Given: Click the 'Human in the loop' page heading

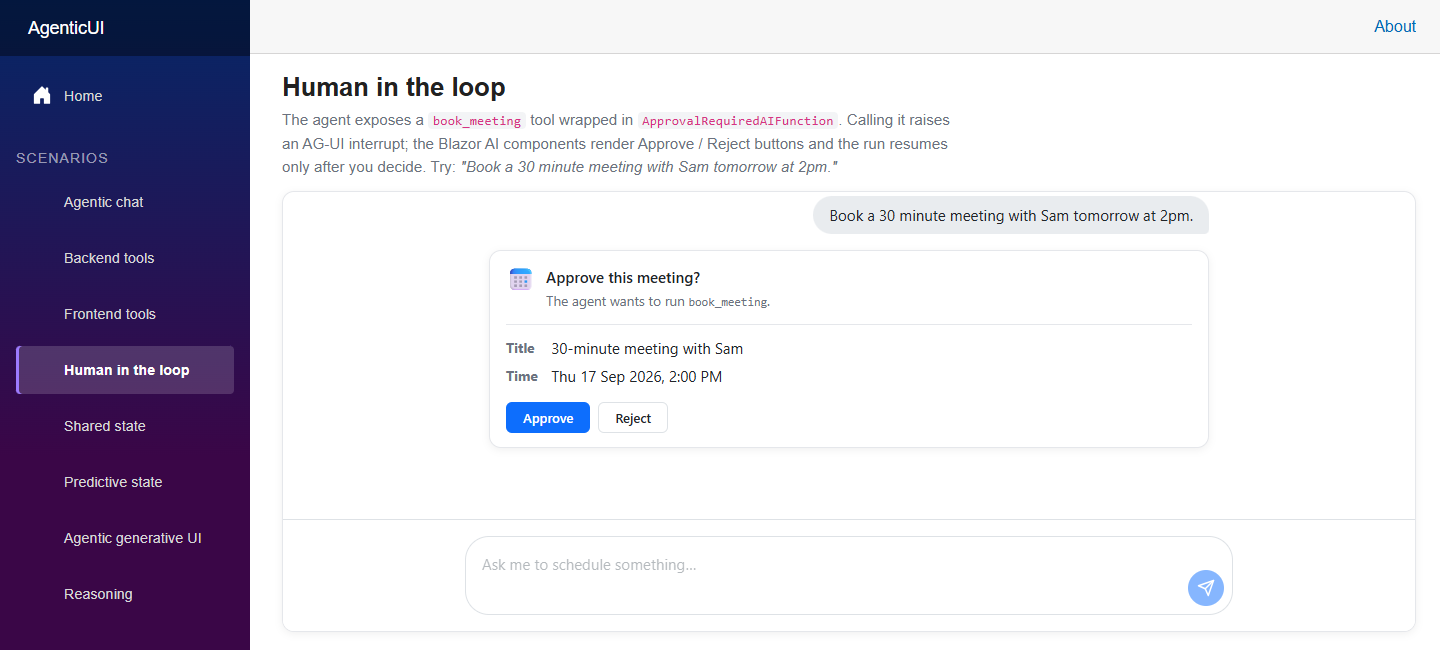Looking at the screenshot, I should click(x=394, y=87).
